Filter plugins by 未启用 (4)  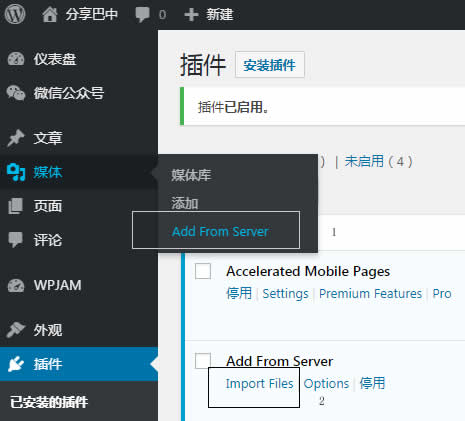[378, 162]
